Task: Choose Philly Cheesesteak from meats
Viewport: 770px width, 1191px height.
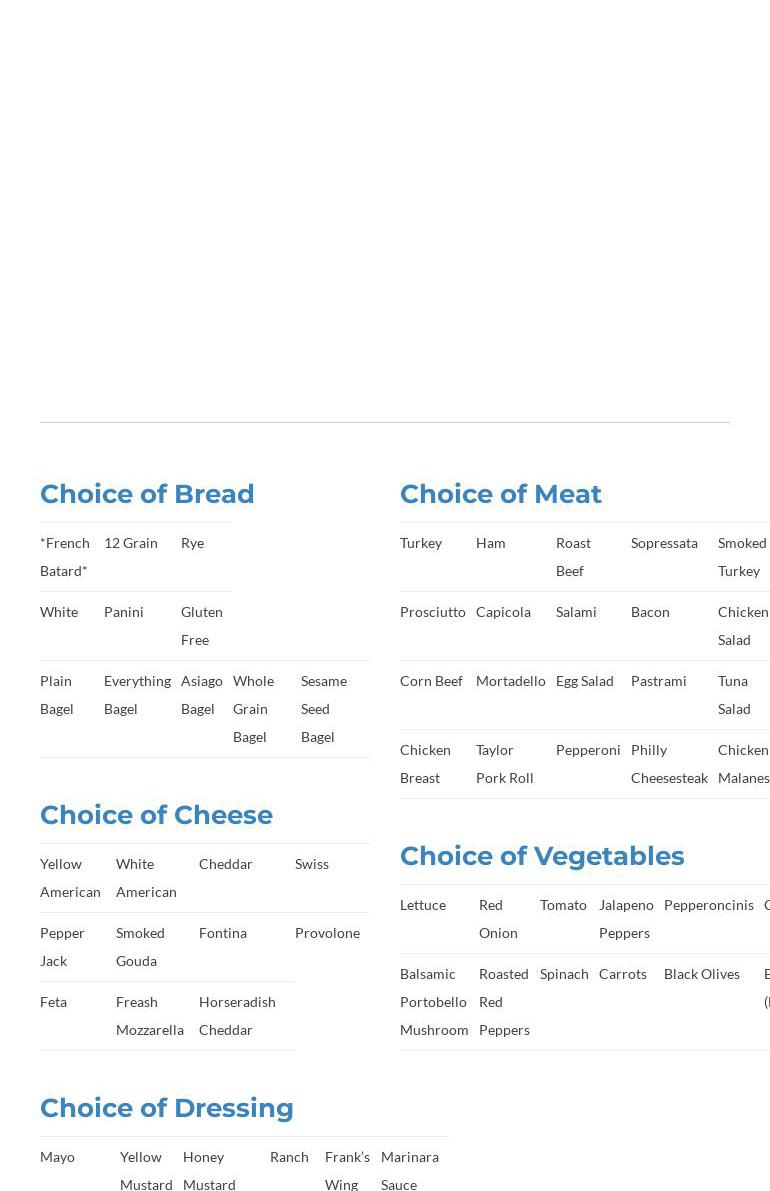Action: point(669,763)
